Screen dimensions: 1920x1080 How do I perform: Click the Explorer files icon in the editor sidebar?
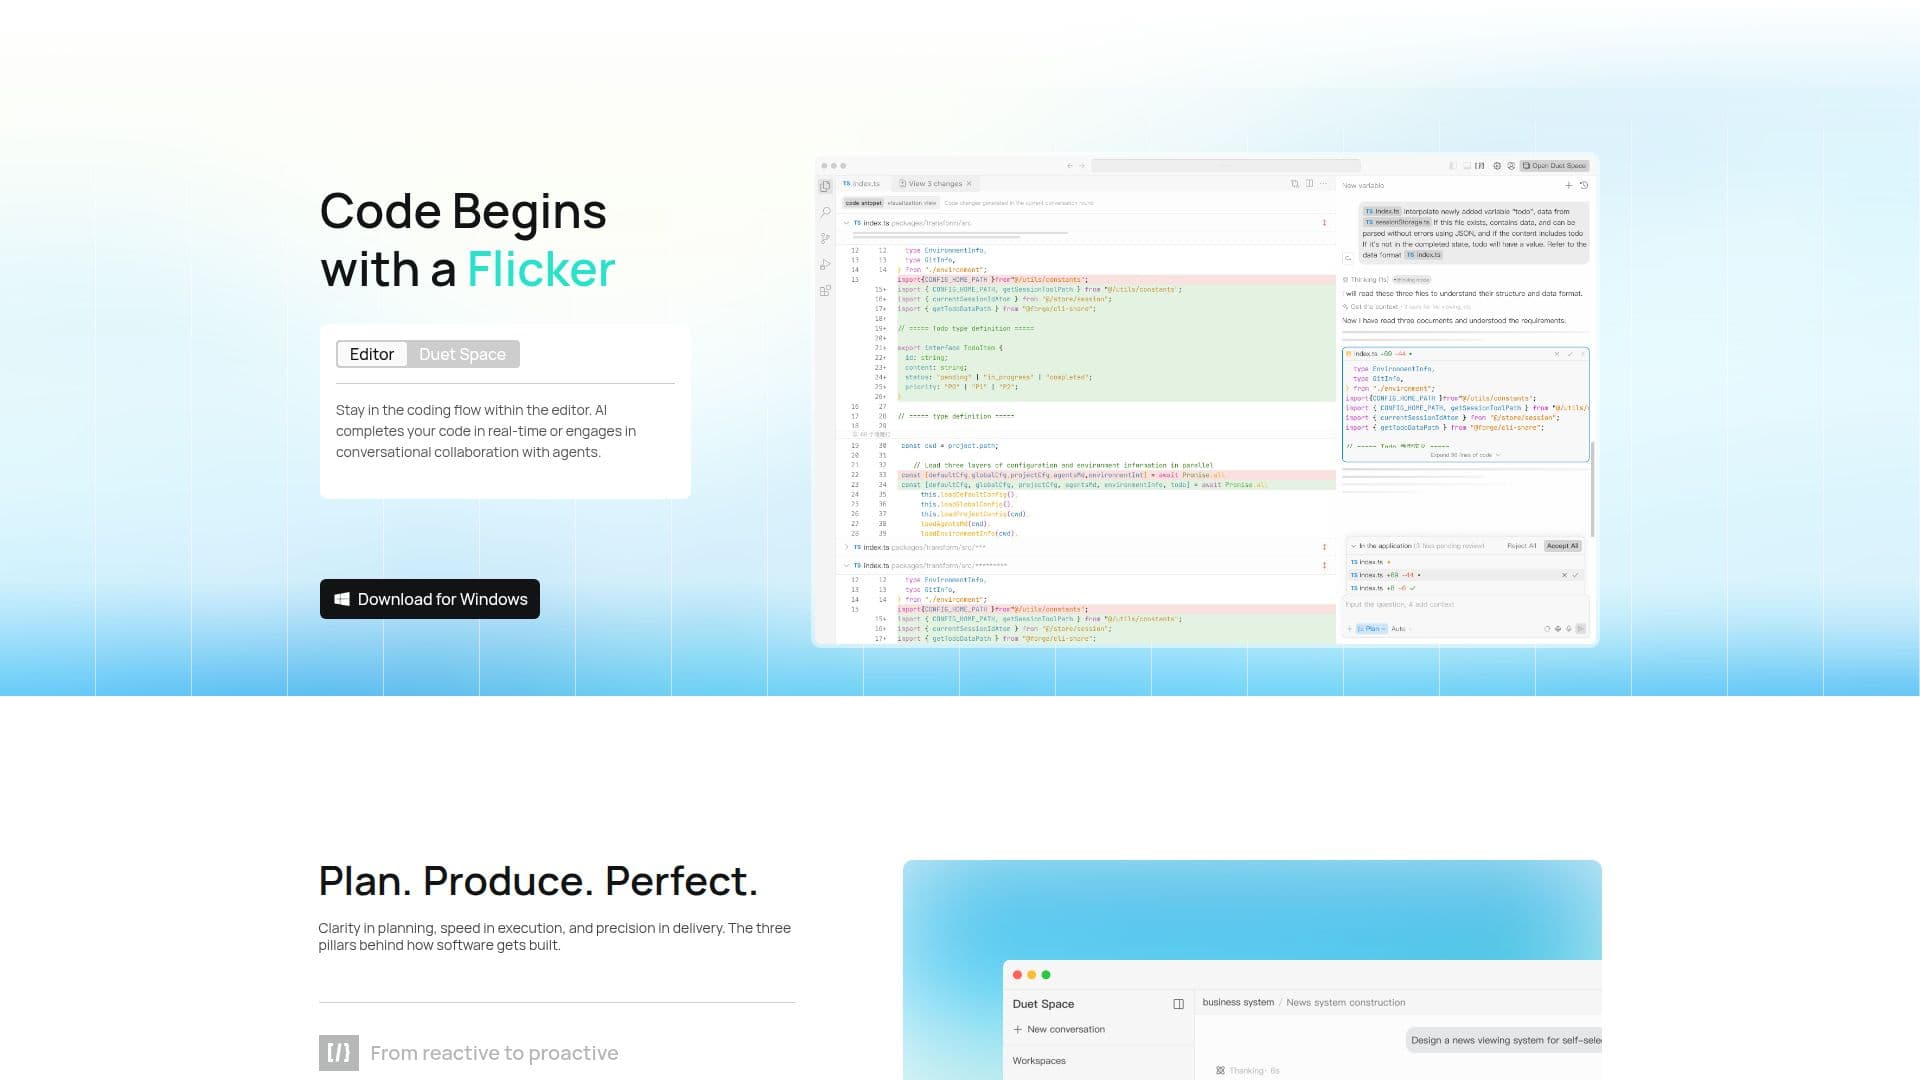click(x=825, y=186)
